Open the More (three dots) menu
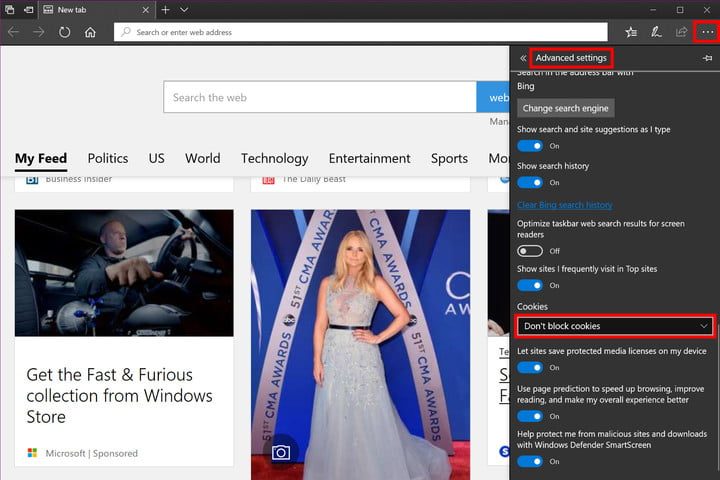The width and height of the screenshot is (720, 480). [708, 32]
